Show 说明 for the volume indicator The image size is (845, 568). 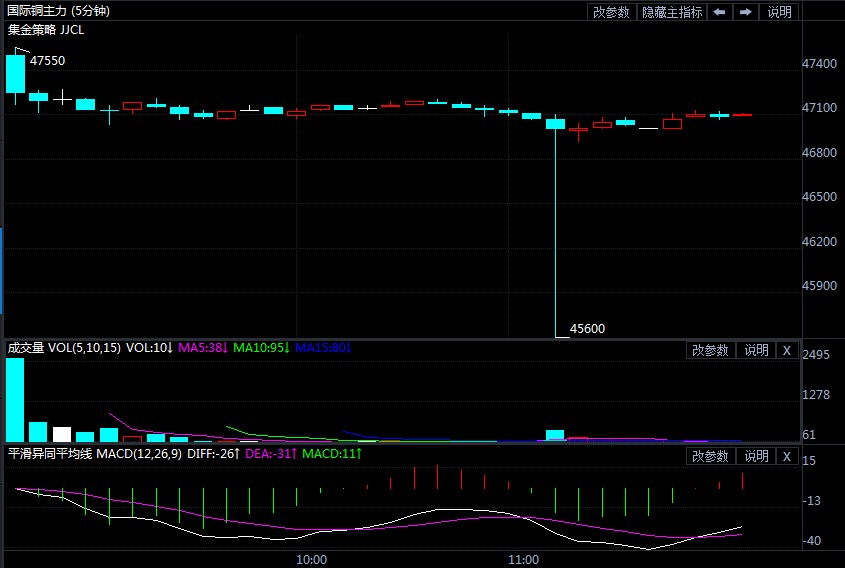click(756, 350)
